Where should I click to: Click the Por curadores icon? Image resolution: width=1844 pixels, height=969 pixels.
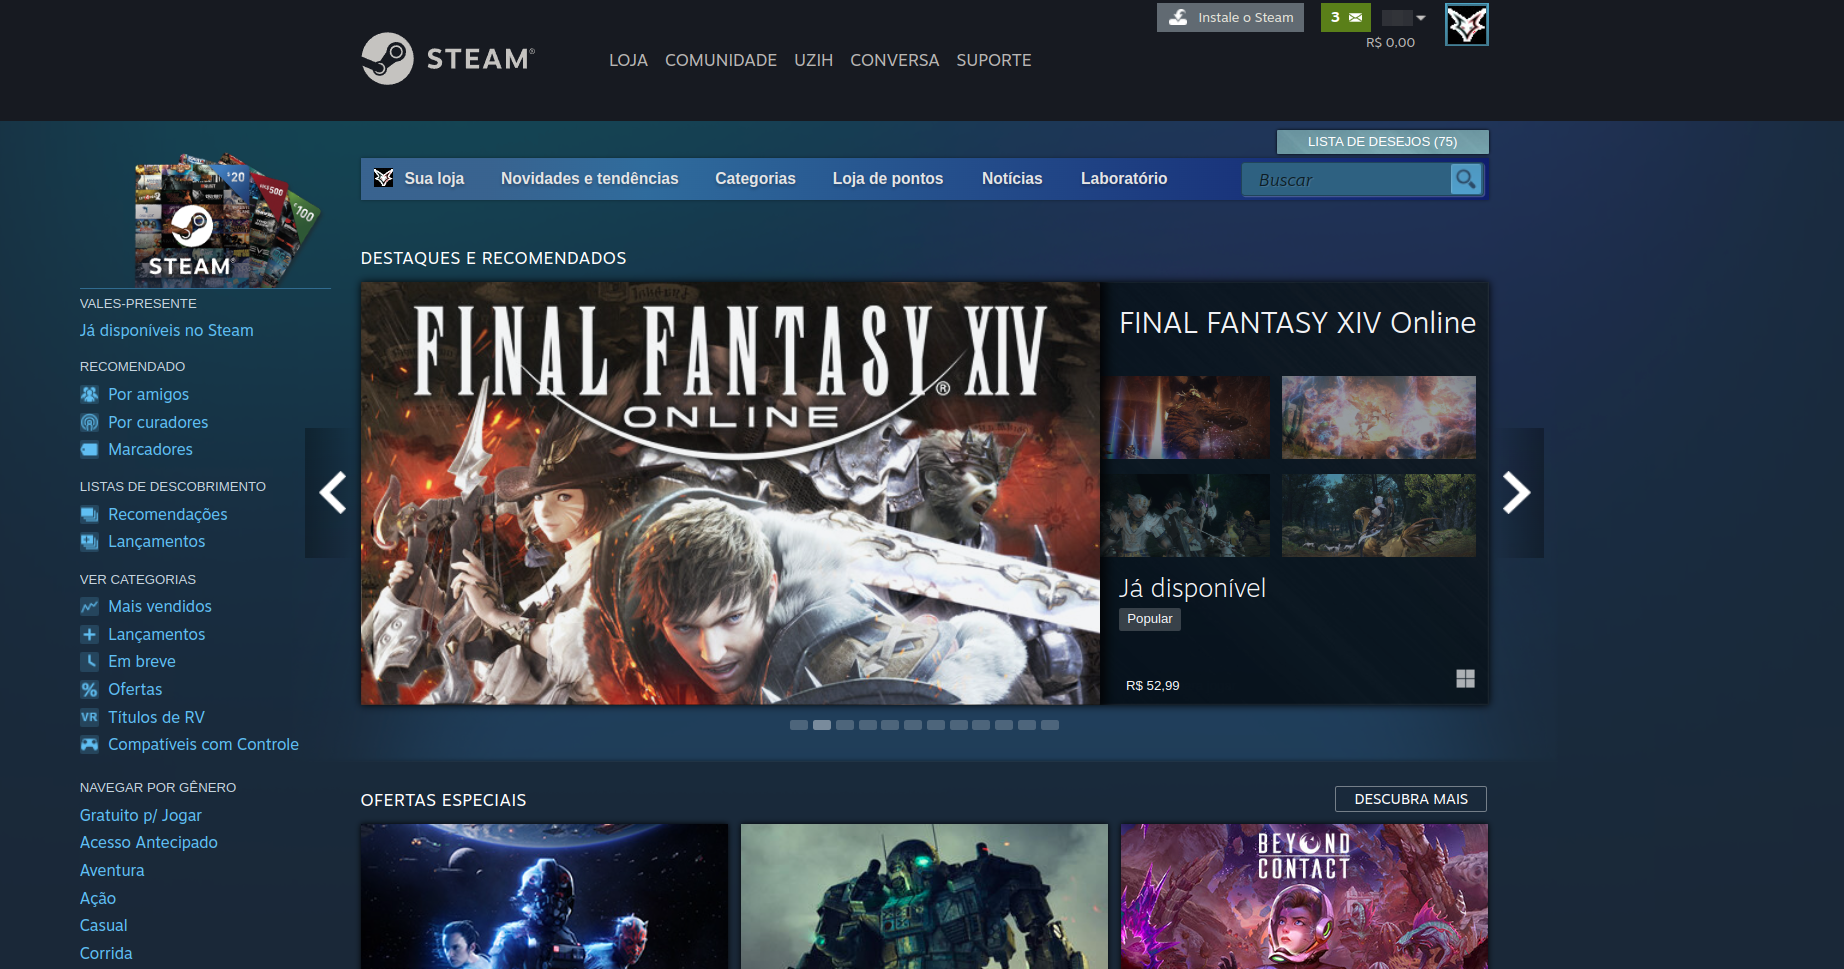point(90,422)
